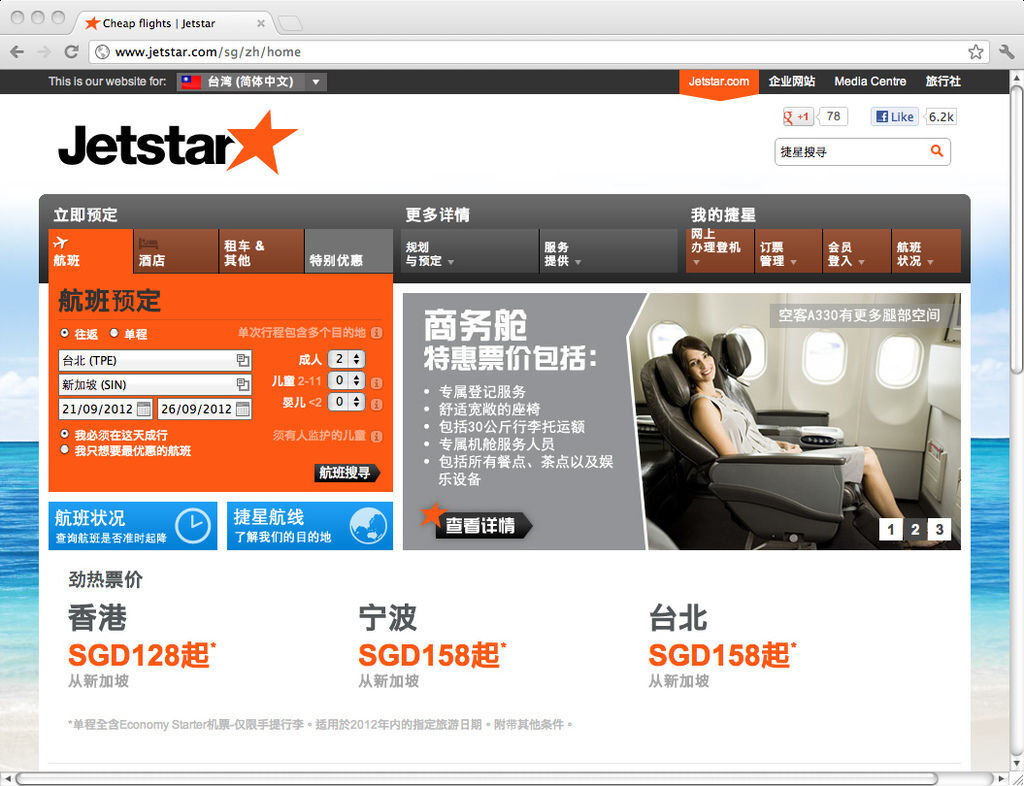
Task: Click info icon beside 须有人监护的儿童
Action: tap(377, 437)
